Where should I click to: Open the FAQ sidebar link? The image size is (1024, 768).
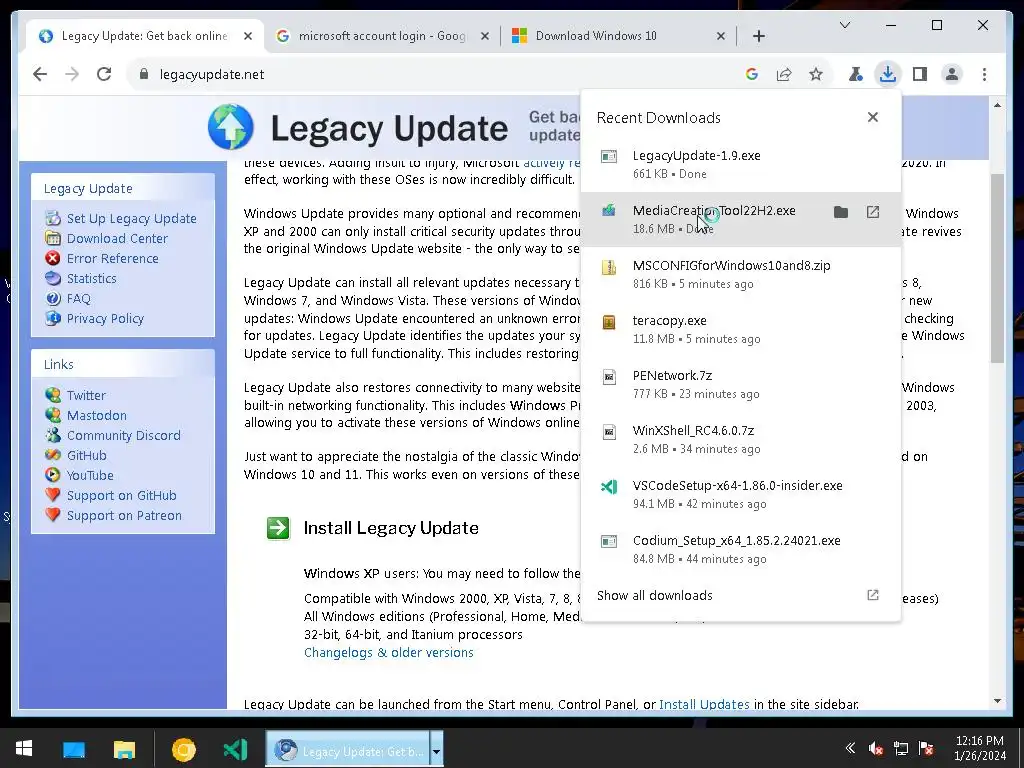pyautogui.click(x=78, y=298)
